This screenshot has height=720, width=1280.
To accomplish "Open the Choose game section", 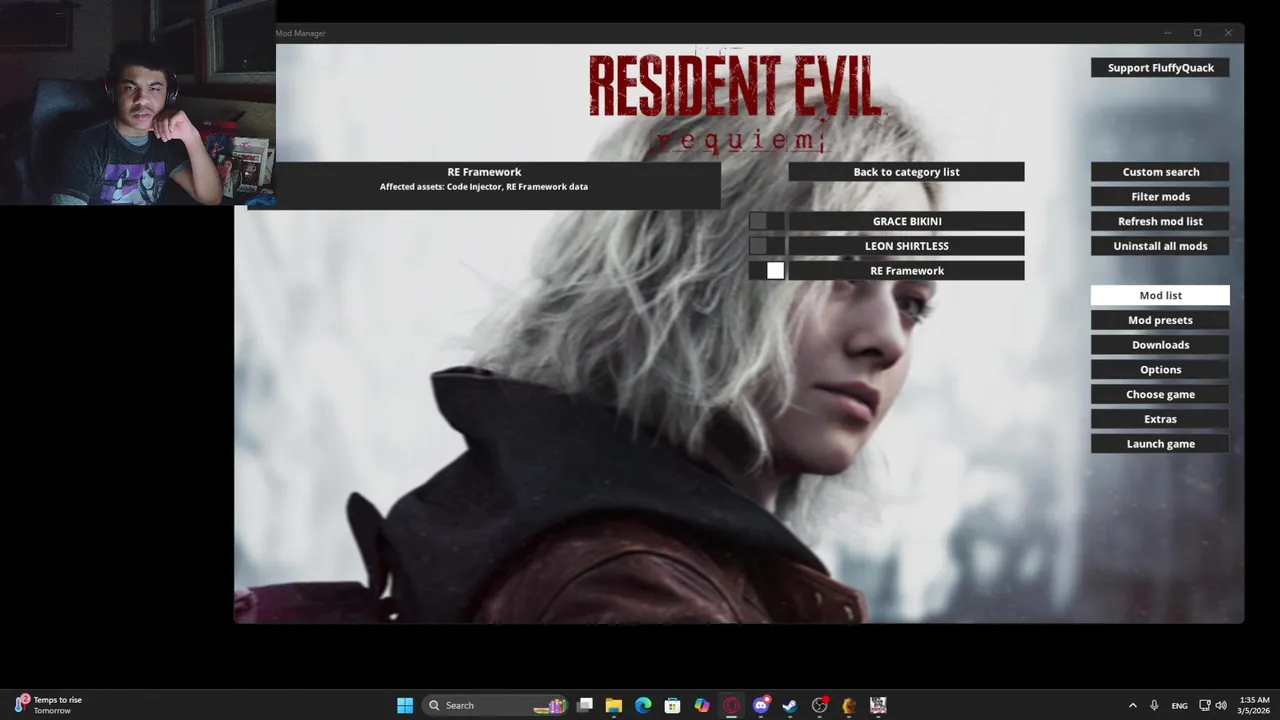I will pos(1160,394).
